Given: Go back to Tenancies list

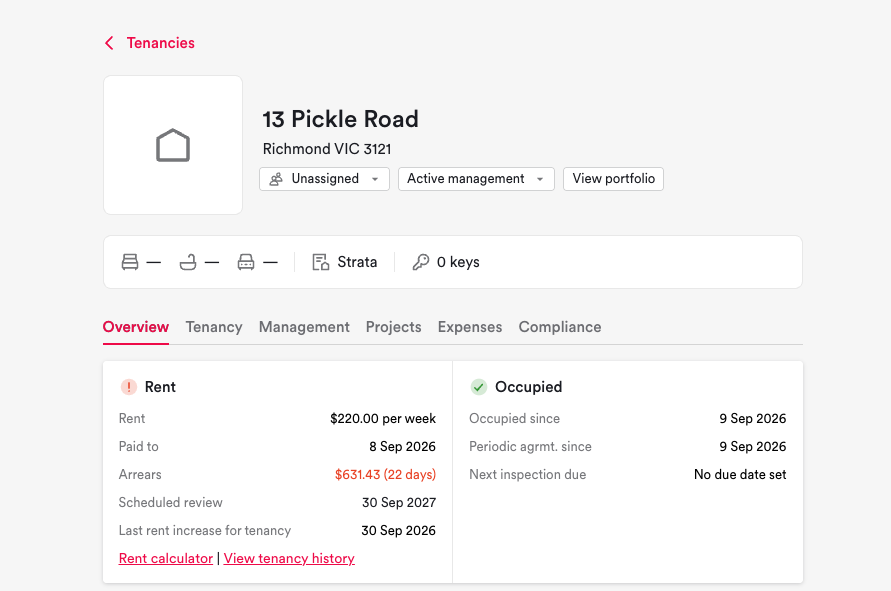Looking at the screenshot, I should click(160, 43).
